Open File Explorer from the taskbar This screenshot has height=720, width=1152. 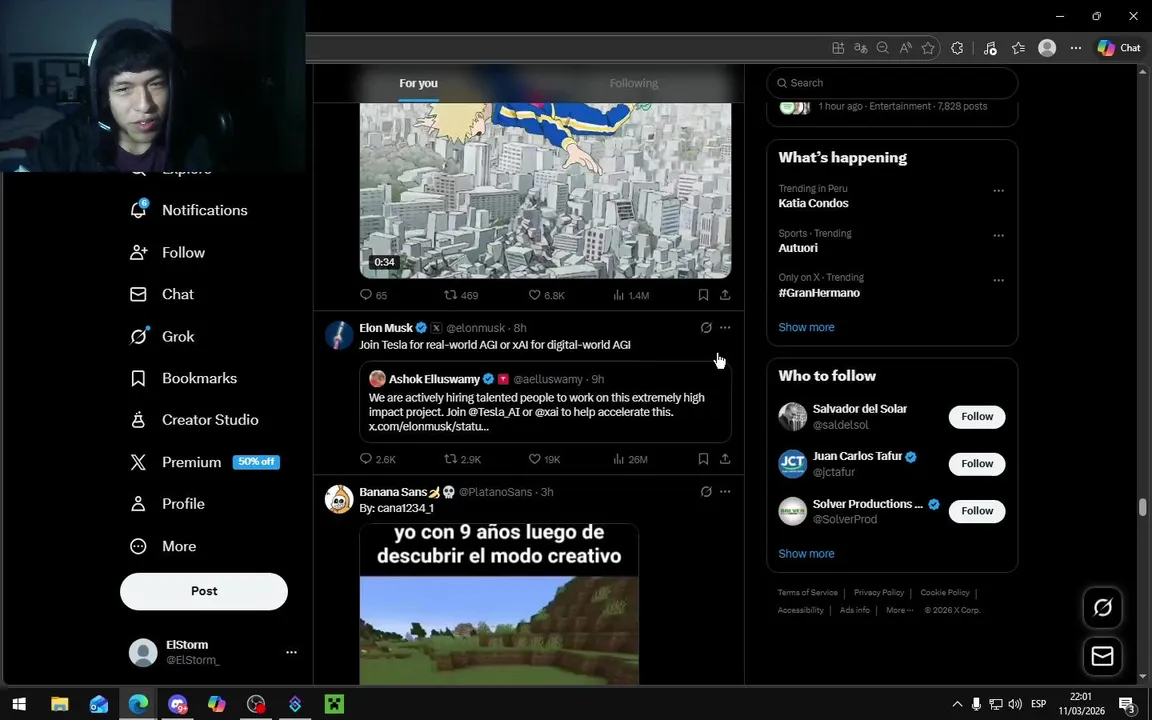(60, 705)
